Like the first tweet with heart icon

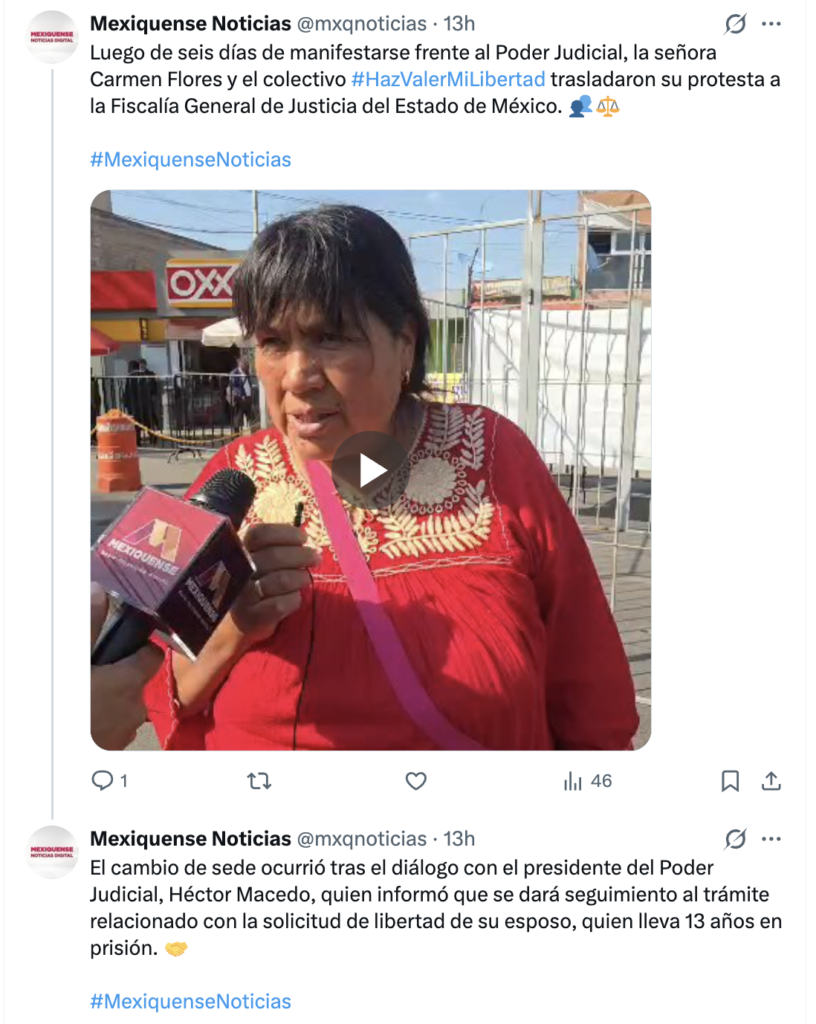point(416,780)
